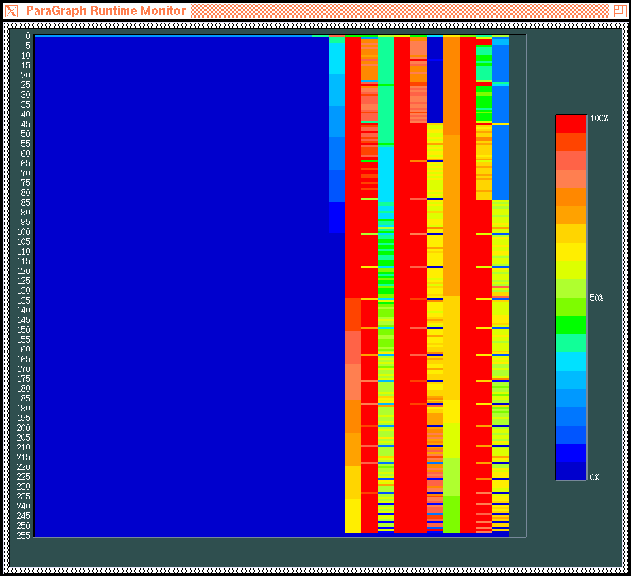631x576 pixels.
Task: Click the 100% legend label
Action: 598,119
